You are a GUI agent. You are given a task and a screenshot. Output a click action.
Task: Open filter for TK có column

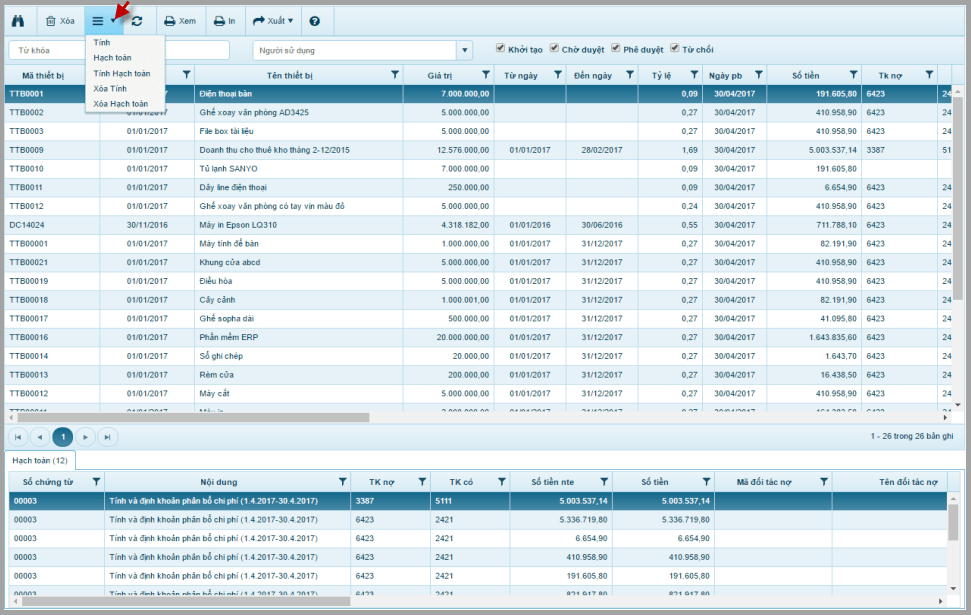502,482
